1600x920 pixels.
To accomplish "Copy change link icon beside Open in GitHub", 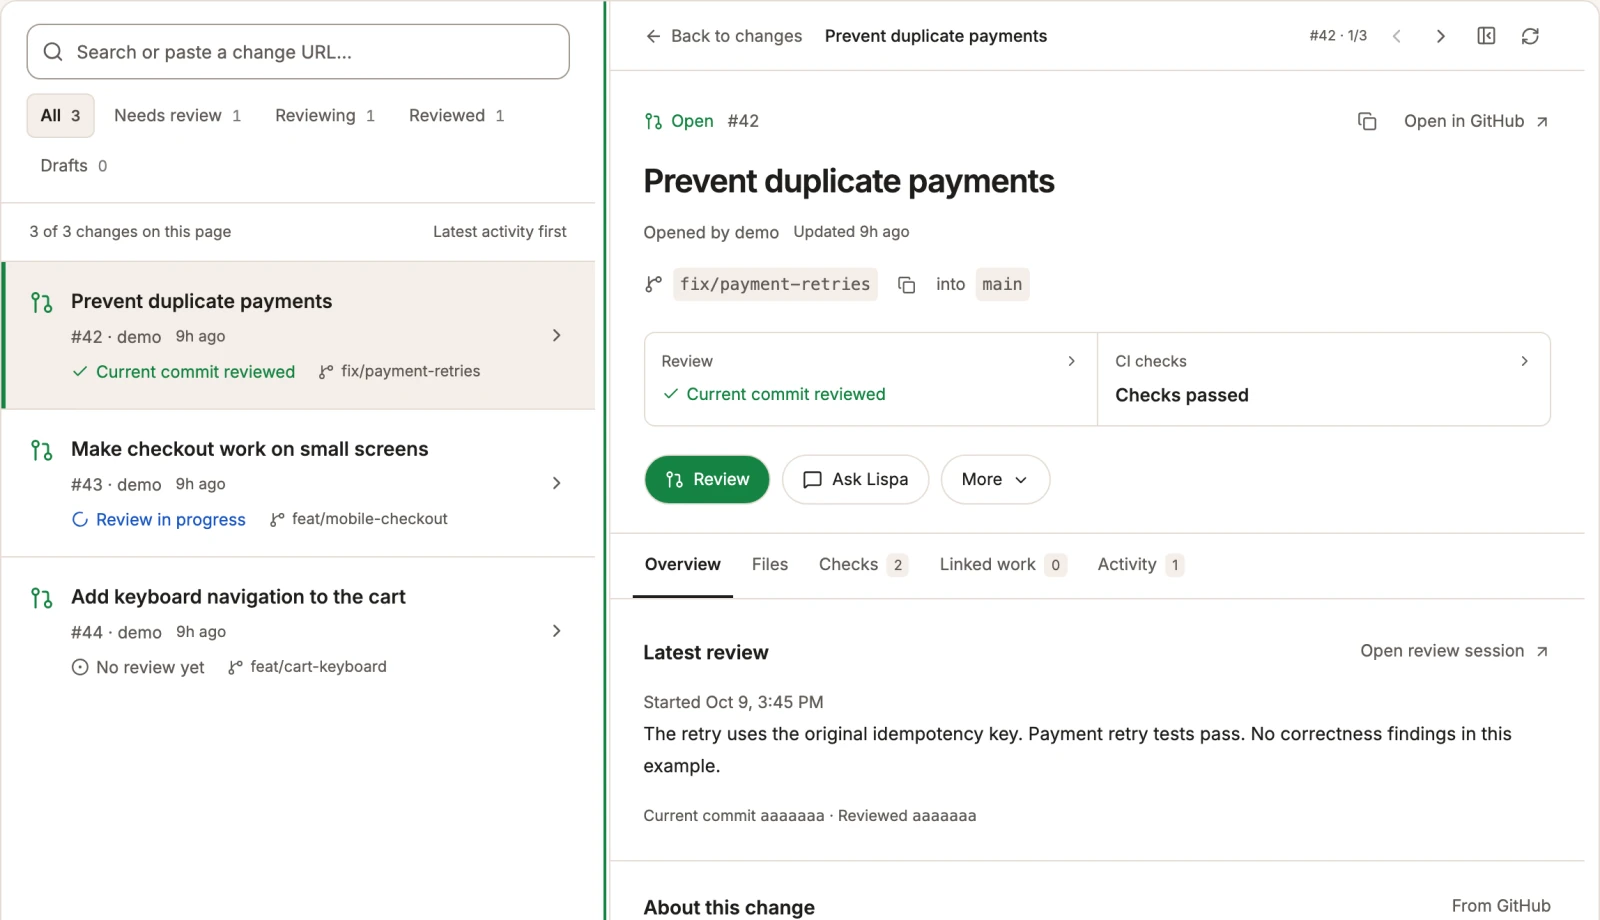I will [x=1367, y=121].
